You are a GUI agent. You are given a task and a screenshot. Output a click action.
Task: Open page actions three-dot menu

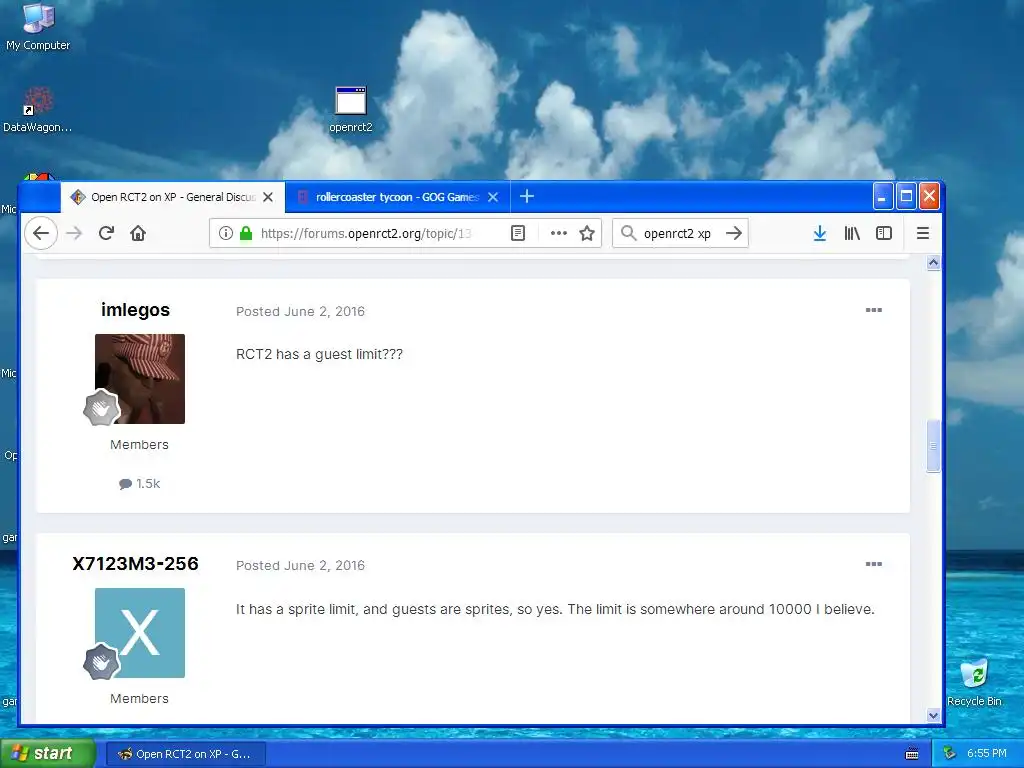tap(558, 233)
